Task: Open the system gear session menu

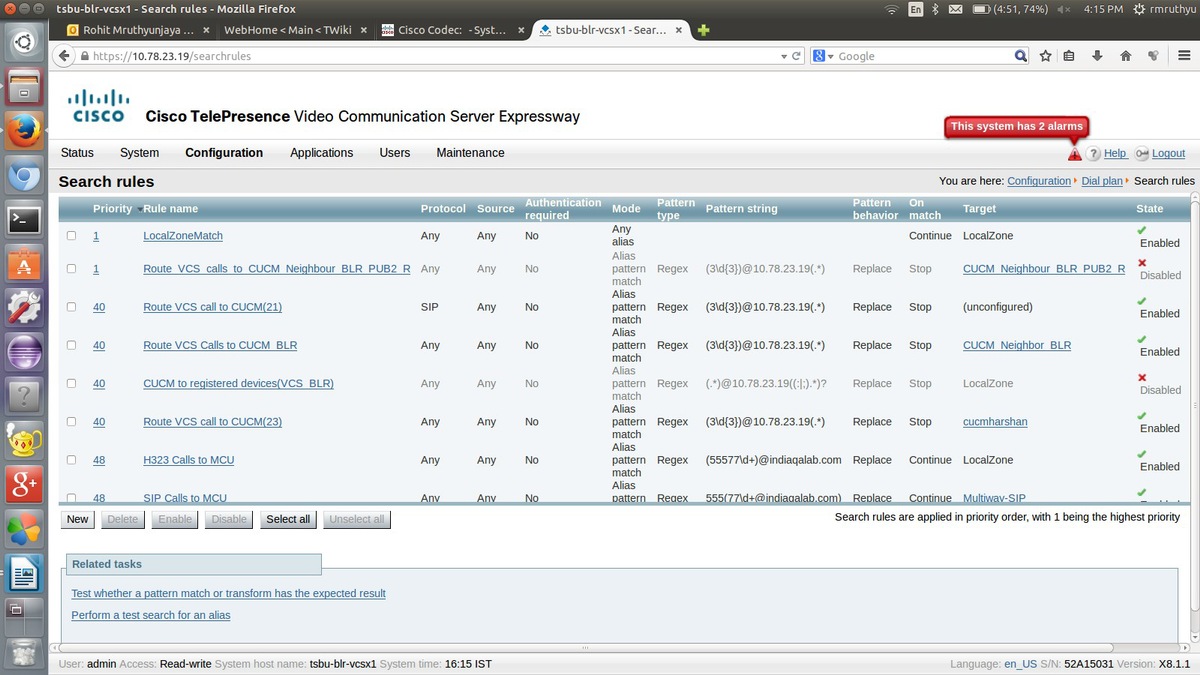Action: pos(1141,9)
